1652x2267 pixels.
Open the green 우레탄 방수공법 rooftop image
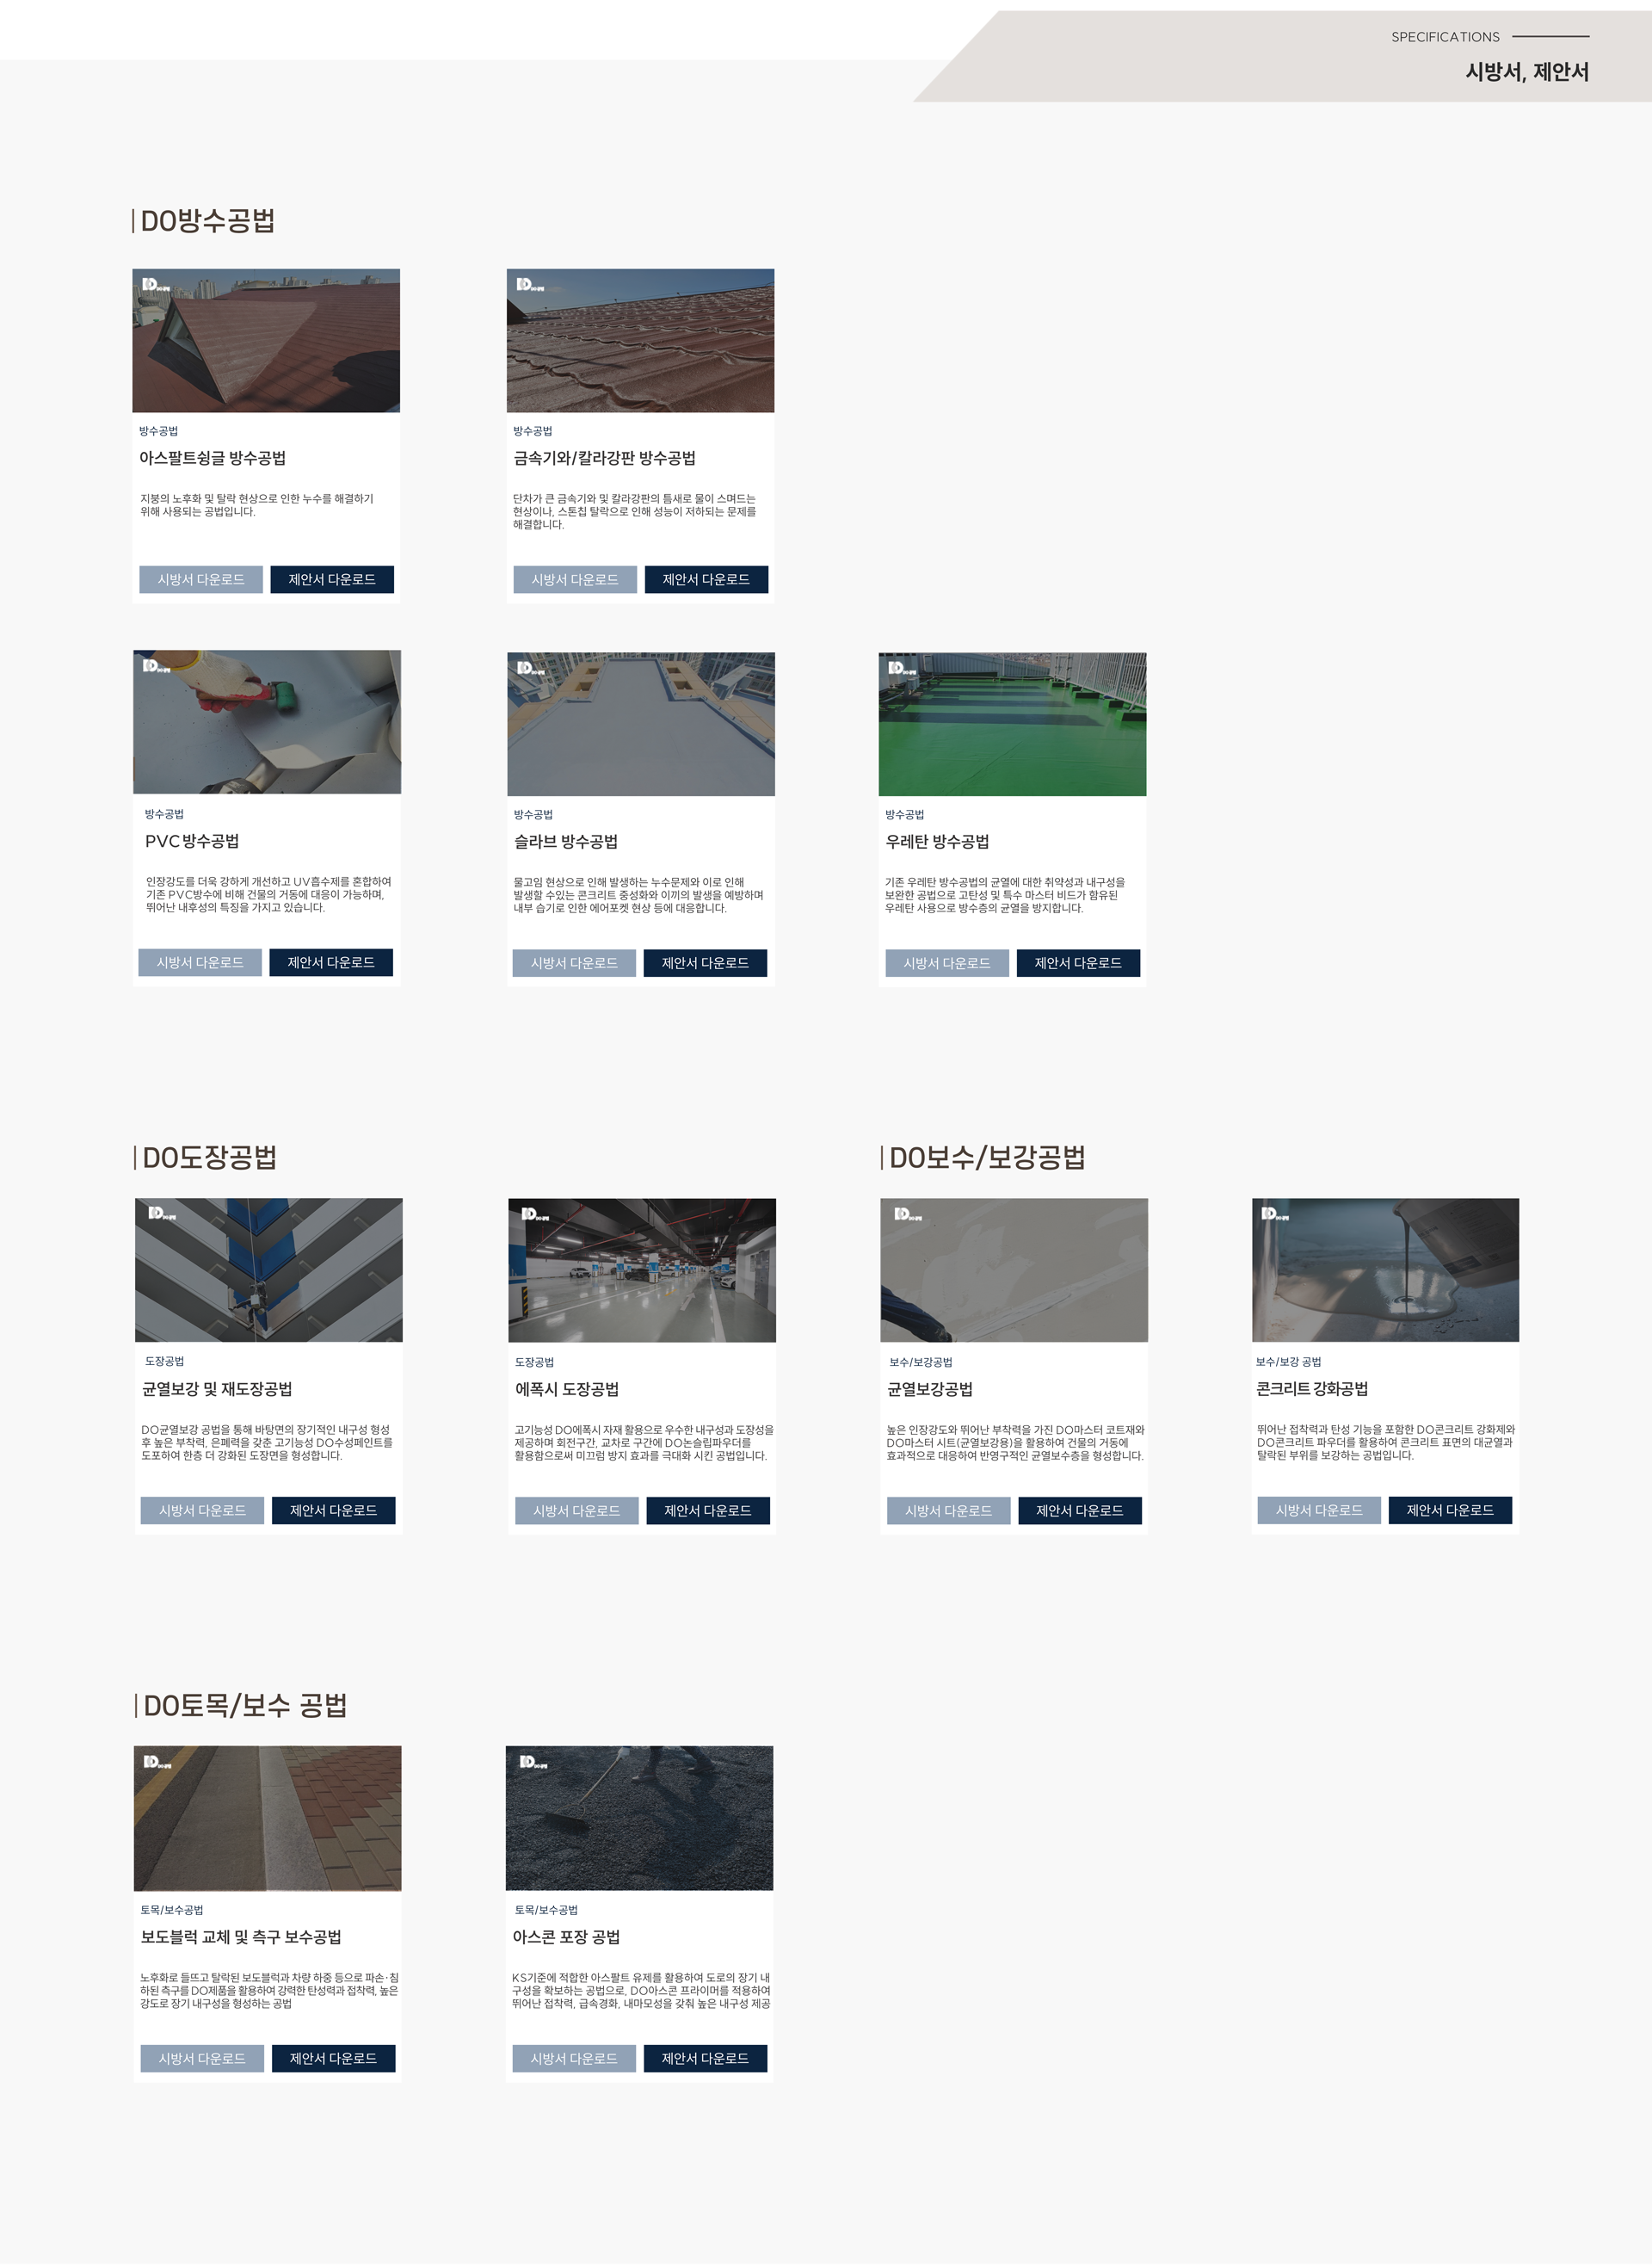(x=1012, y=725)
